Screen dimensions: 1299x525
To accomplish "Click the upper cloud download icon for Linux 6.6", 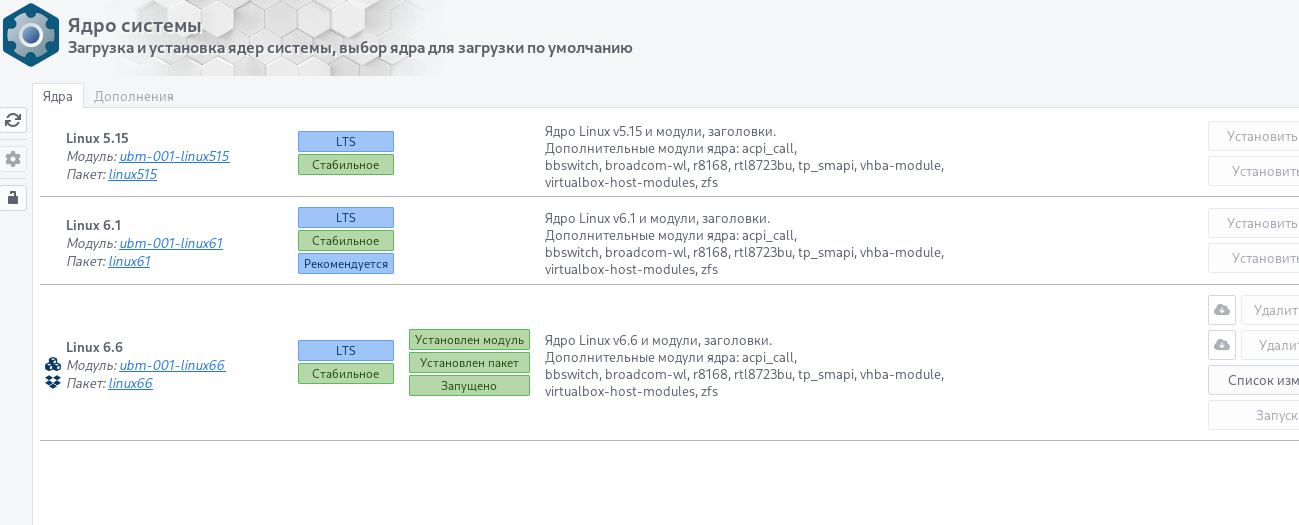I will tap(1221, 309).
